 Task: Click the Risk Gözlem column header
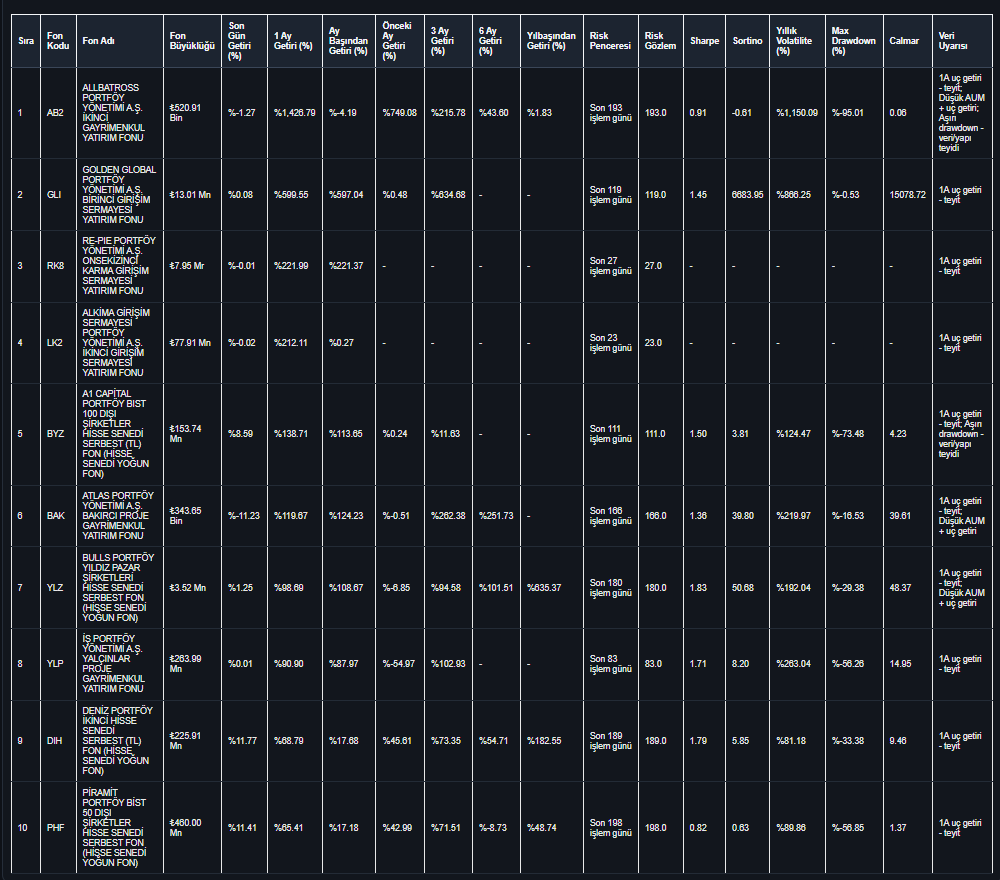(x=660, y=41)
